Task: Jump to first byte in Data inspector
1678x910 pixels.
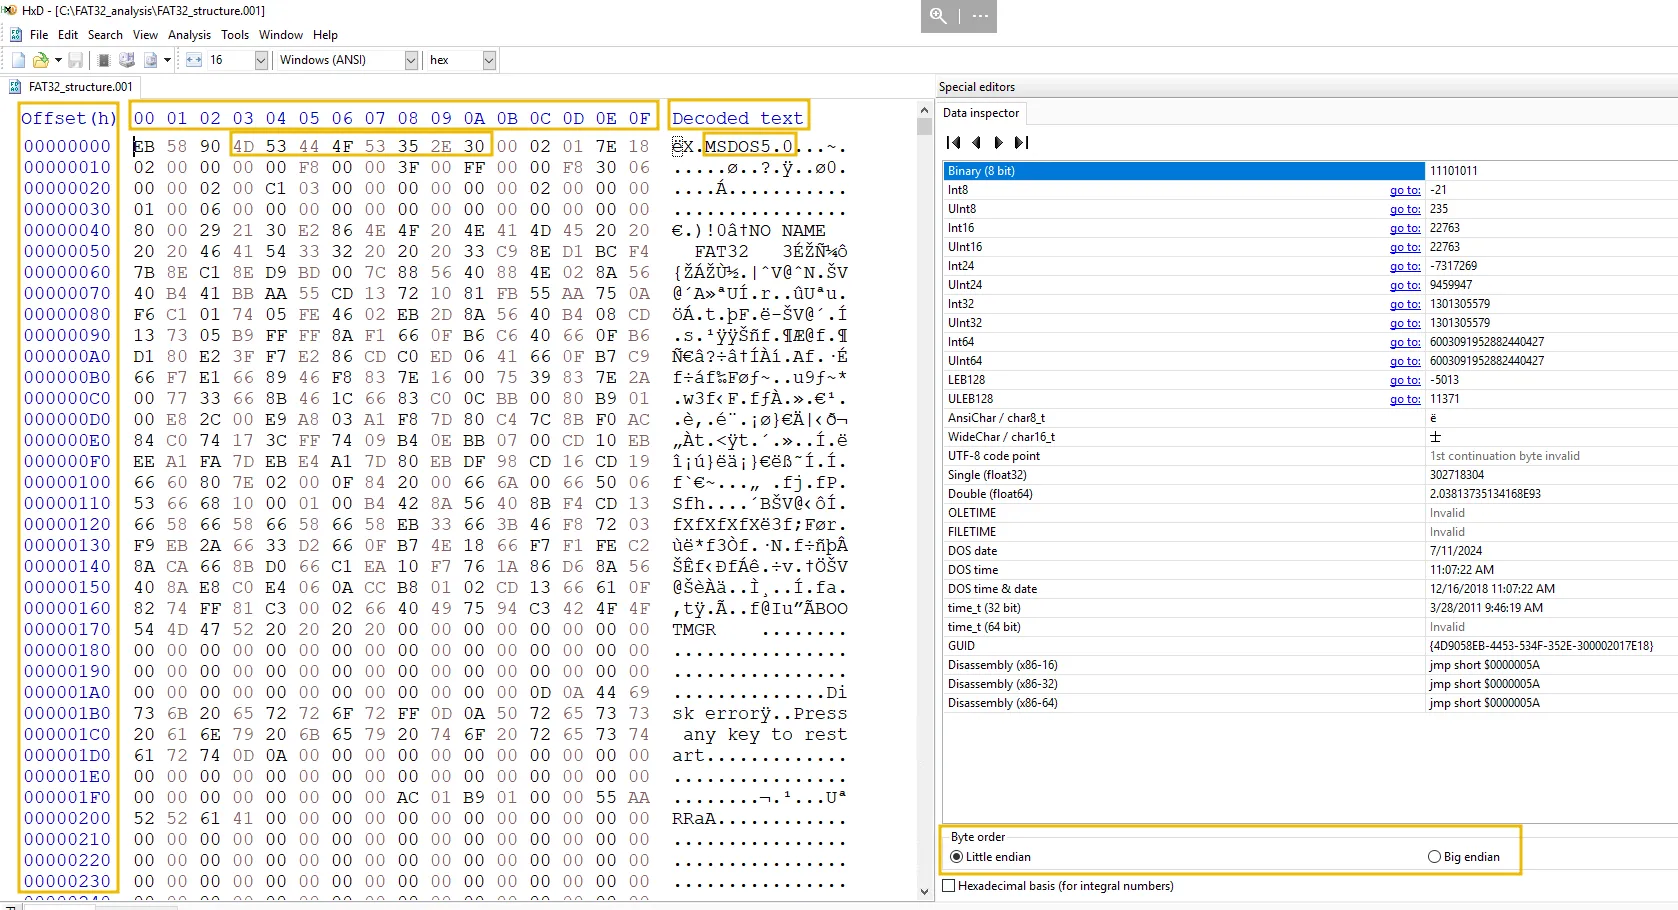Action: point(953,143)
